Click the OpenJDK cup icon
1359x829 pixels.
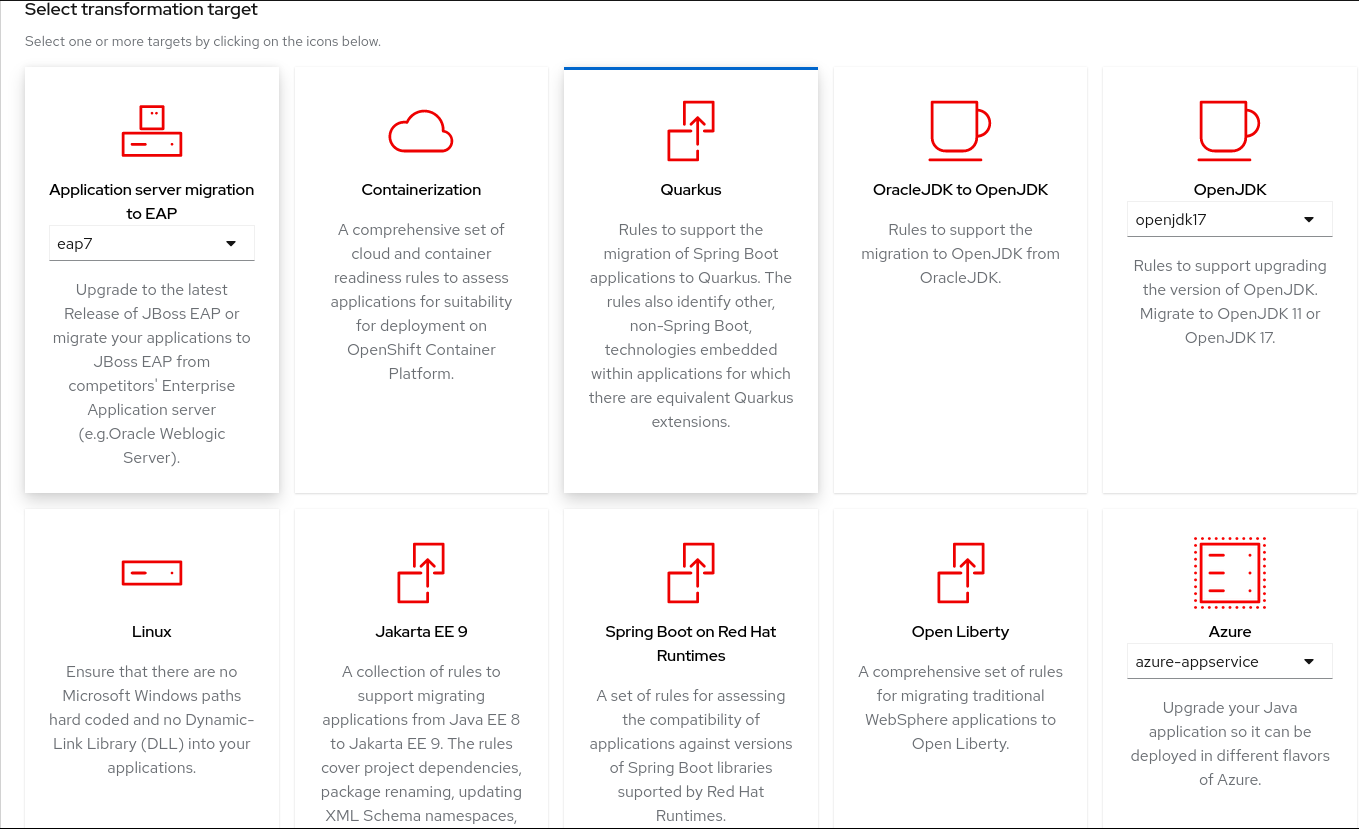[x=1229, y=131]
